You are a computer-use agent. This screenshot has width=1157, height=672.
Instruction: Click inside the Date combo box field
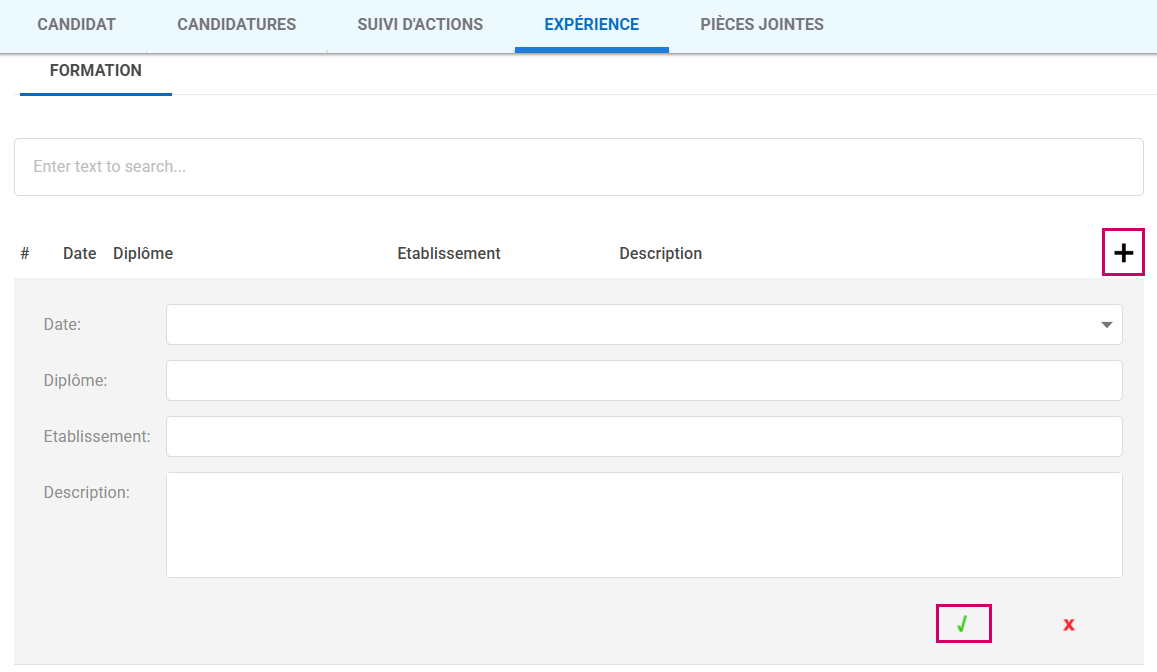point(630,325)
